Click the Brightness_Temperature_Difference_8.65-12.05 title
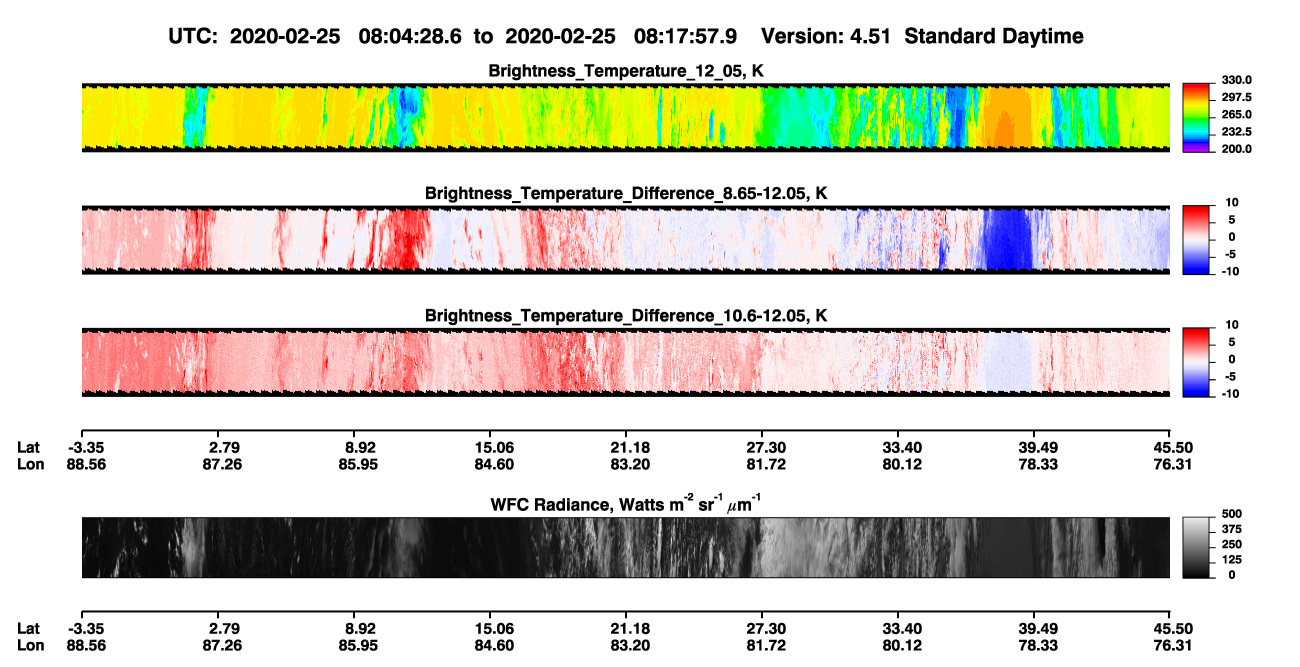This screenshot has width=1300, height=667. [626, 193]
